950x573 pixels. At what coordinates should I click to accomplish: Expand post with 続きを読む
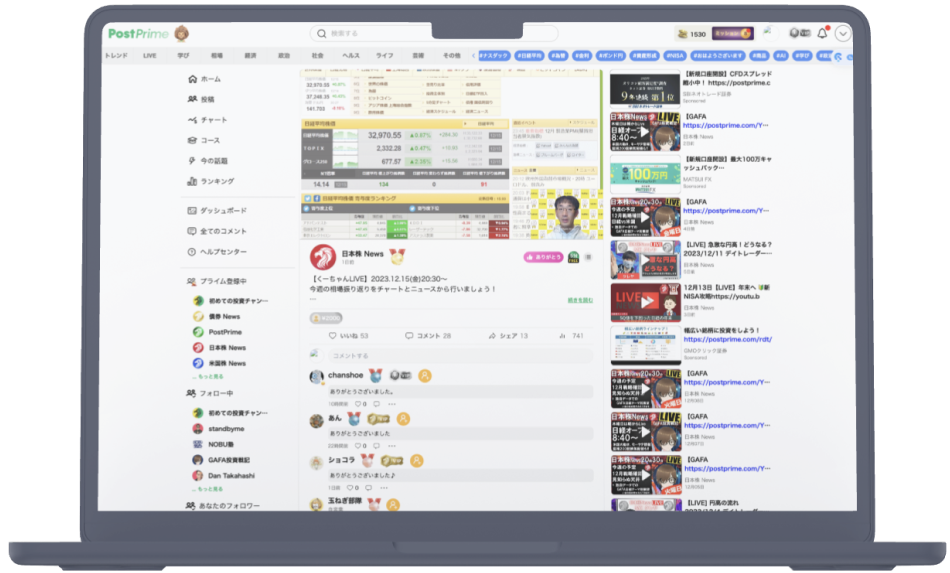tap(580, 300)
